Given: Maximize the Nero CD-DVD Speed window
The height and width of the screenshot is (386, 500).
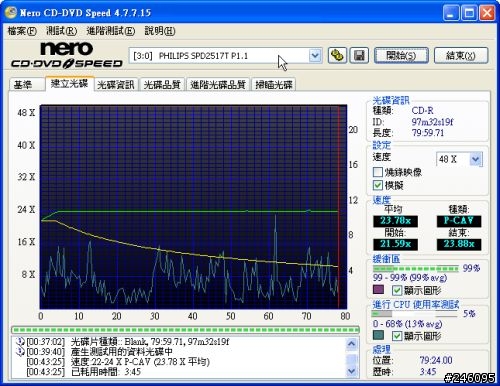Looking at the screenshot, I should pyautogui.click(x=469, y=13).
